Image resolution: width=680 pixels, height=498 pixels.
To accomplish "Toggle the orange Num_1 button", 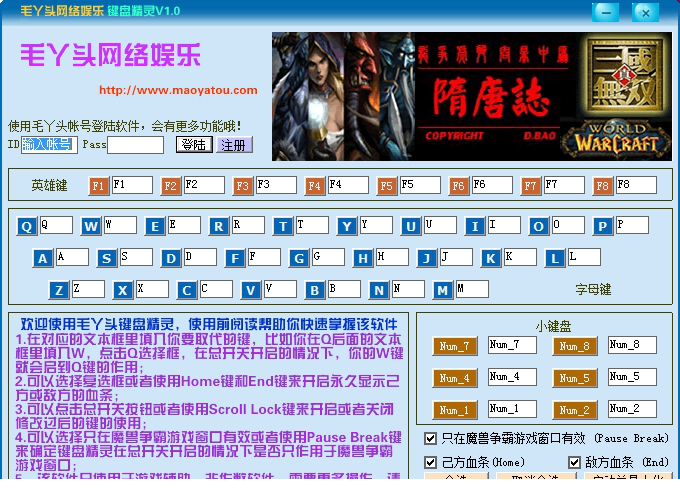I will (x=455, y=410).
